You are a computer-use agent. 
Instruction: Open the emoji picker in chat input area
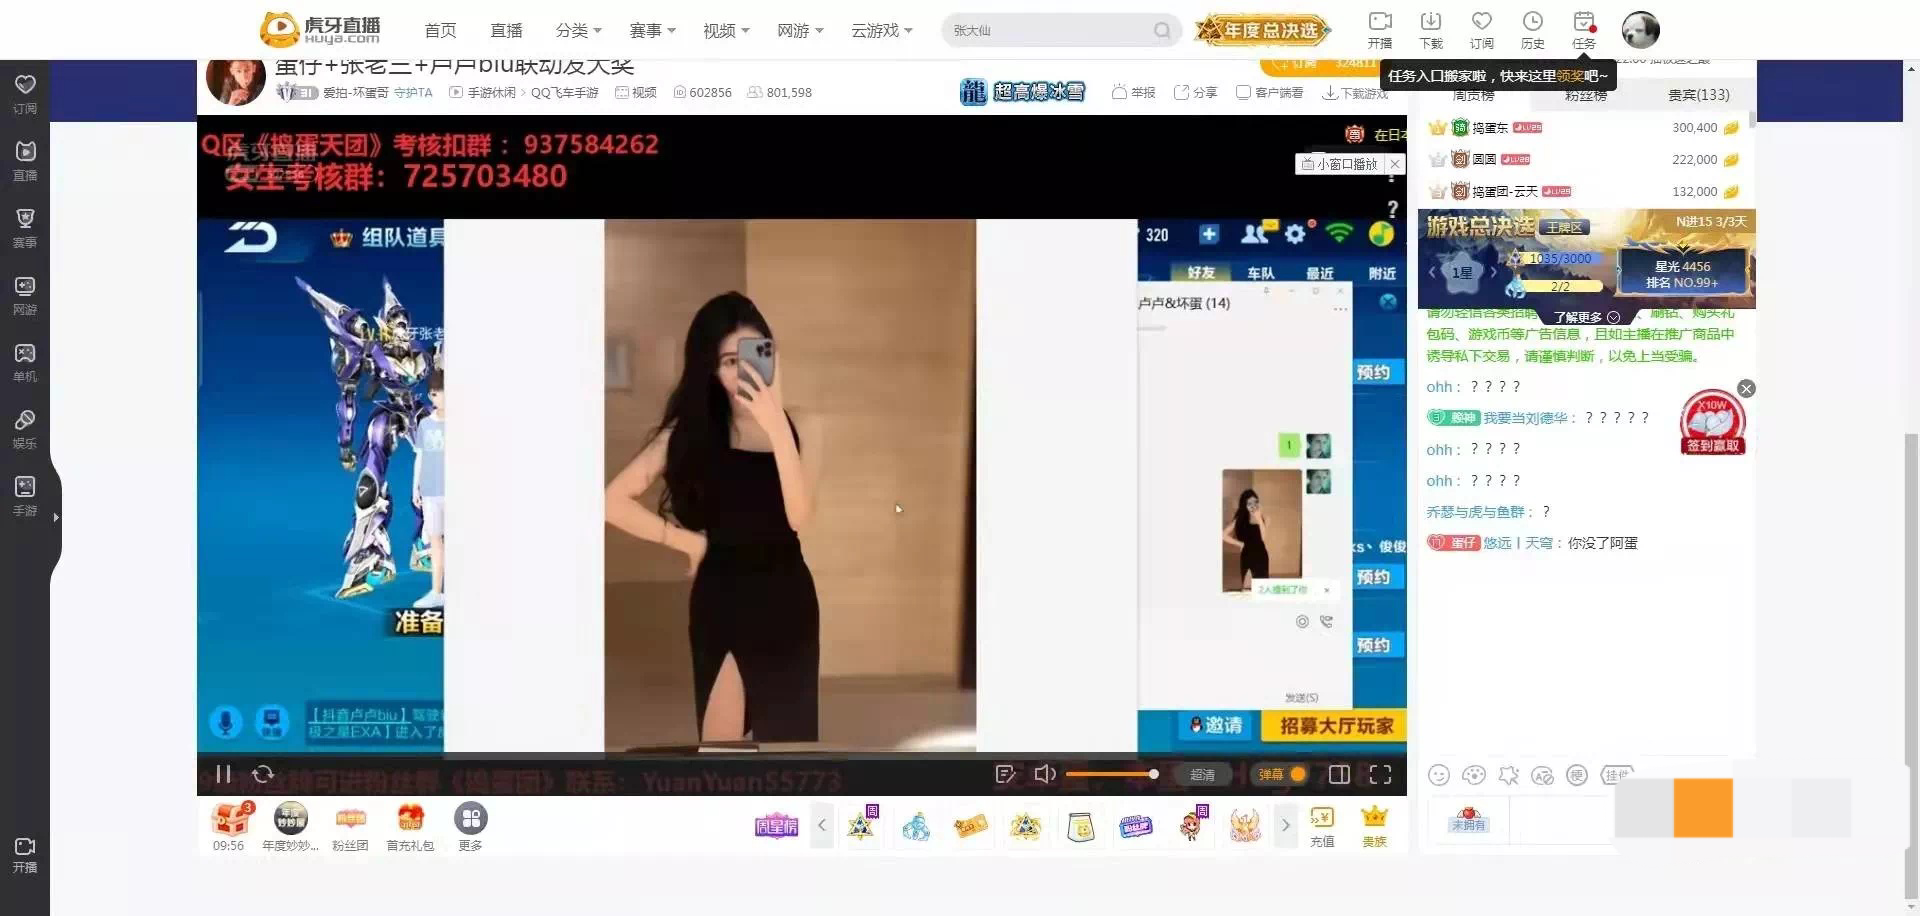point(1439,775)
